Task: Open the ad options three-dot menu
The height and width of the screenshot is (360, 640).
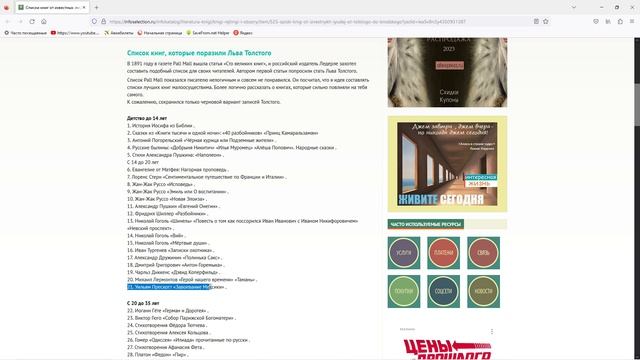Action: pos(492,331)
